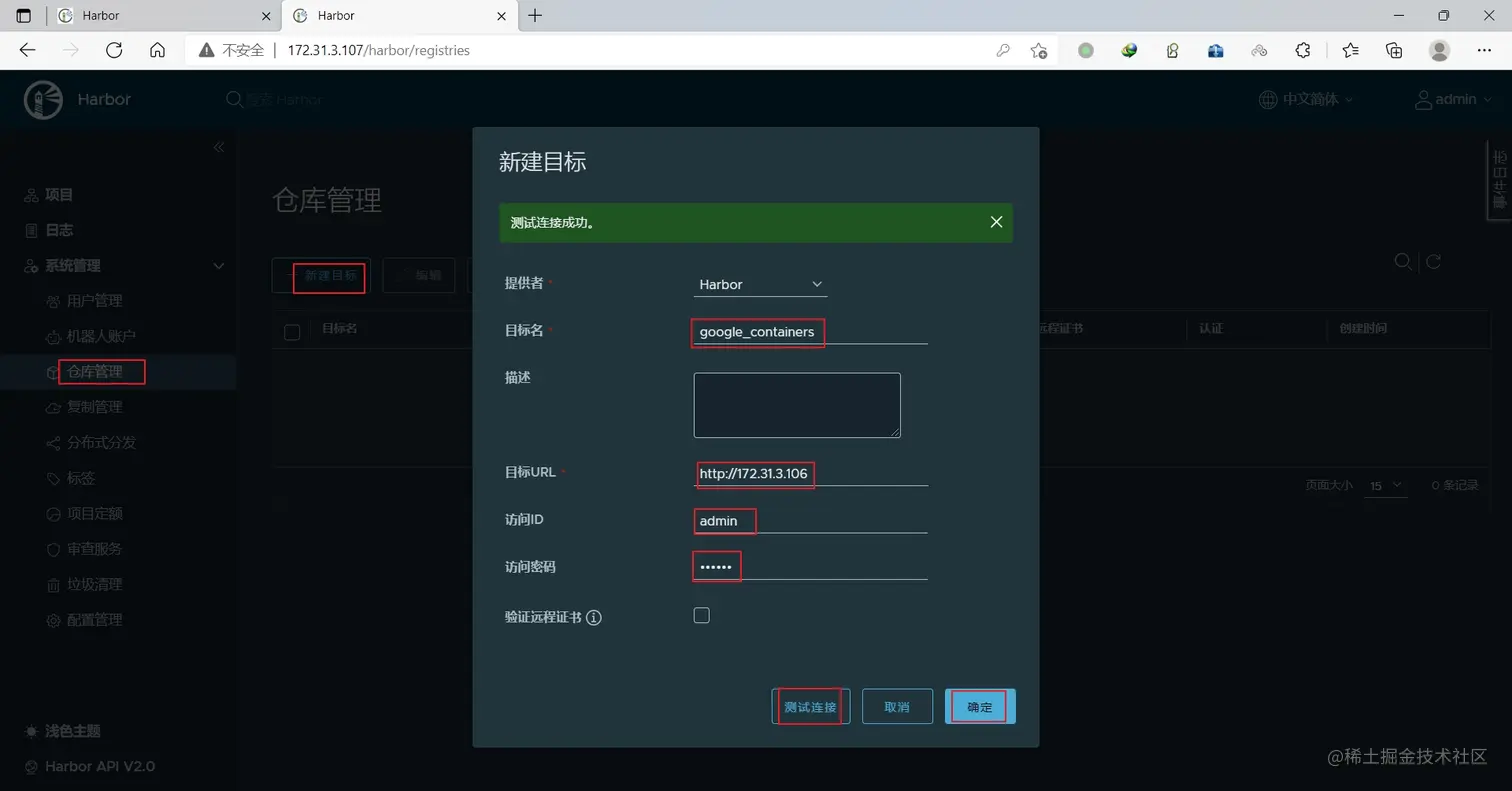Open 分布式分发 in the sidebar
The width and height of the screenshot is (1512, 791).
101,442
